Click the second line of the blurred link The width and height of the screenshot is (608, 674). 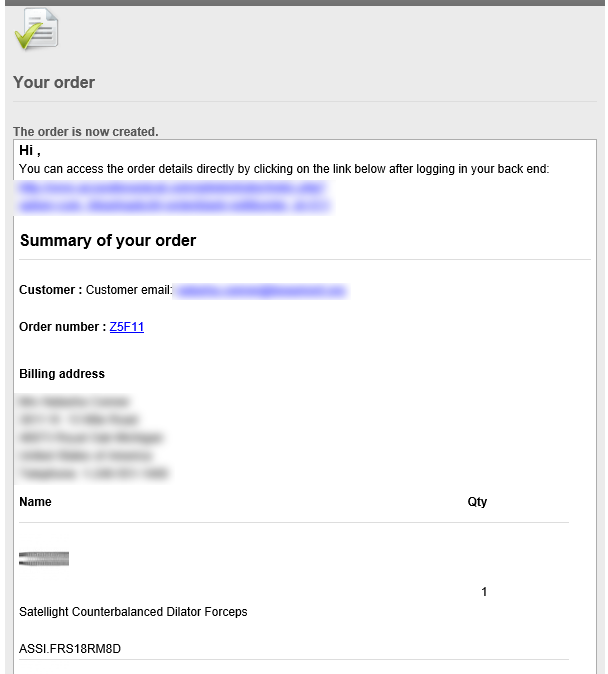tap(174, 206)
